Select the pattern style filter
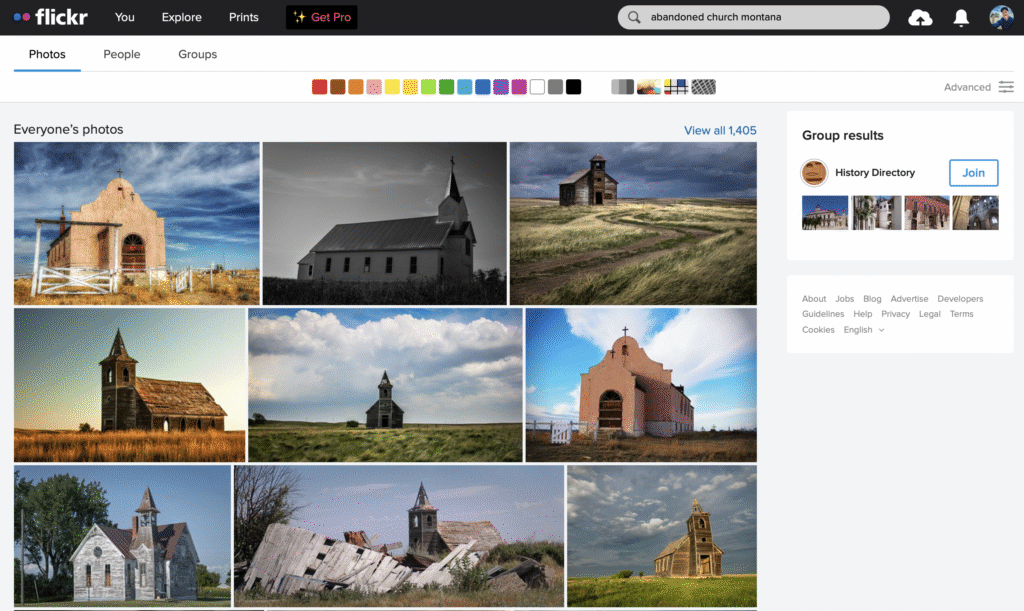1024x611 pixels. click(704, 87)
